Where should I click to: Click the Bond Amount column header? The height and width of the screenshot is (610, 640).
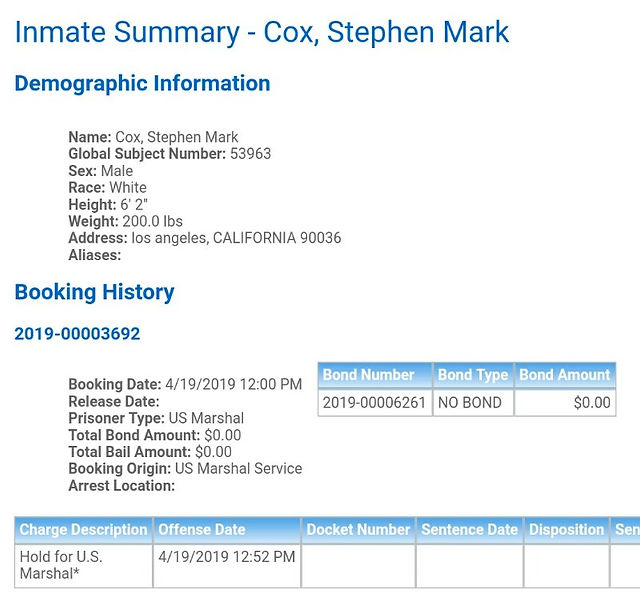(x=565, y=375)
